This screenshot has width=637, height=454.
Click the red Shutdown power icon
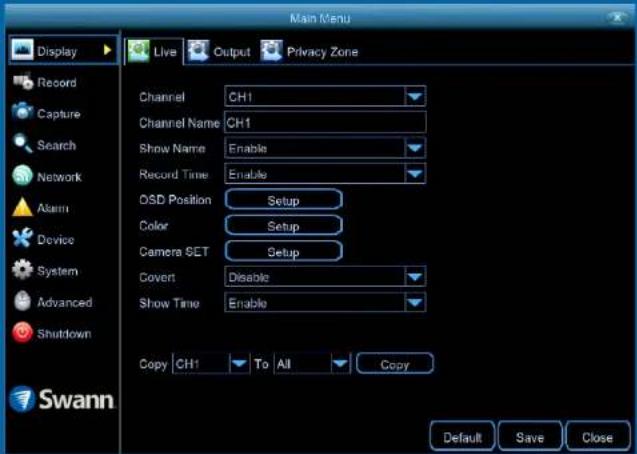click(22, 333)
